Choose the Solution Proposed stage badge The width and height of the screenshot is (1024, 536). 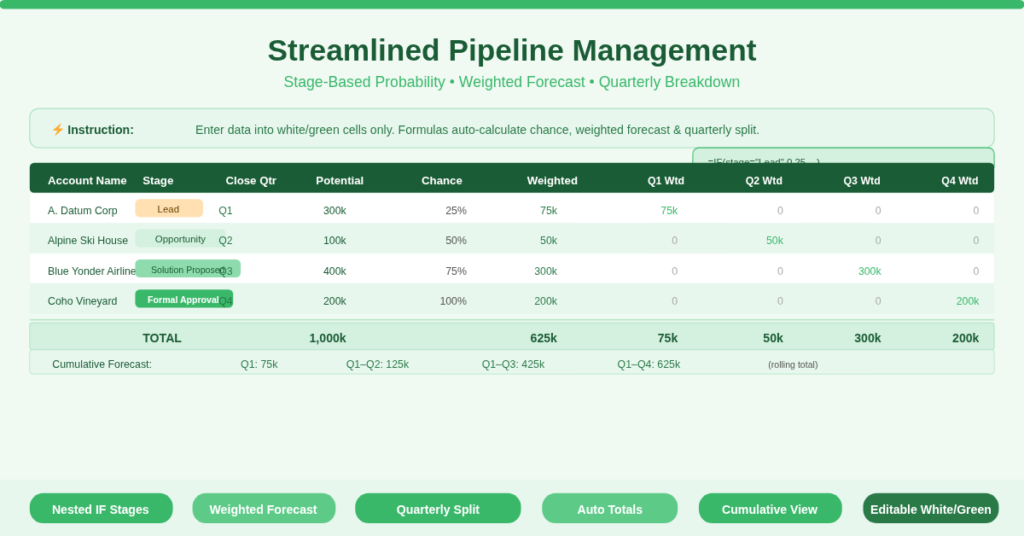coord(187,269)
